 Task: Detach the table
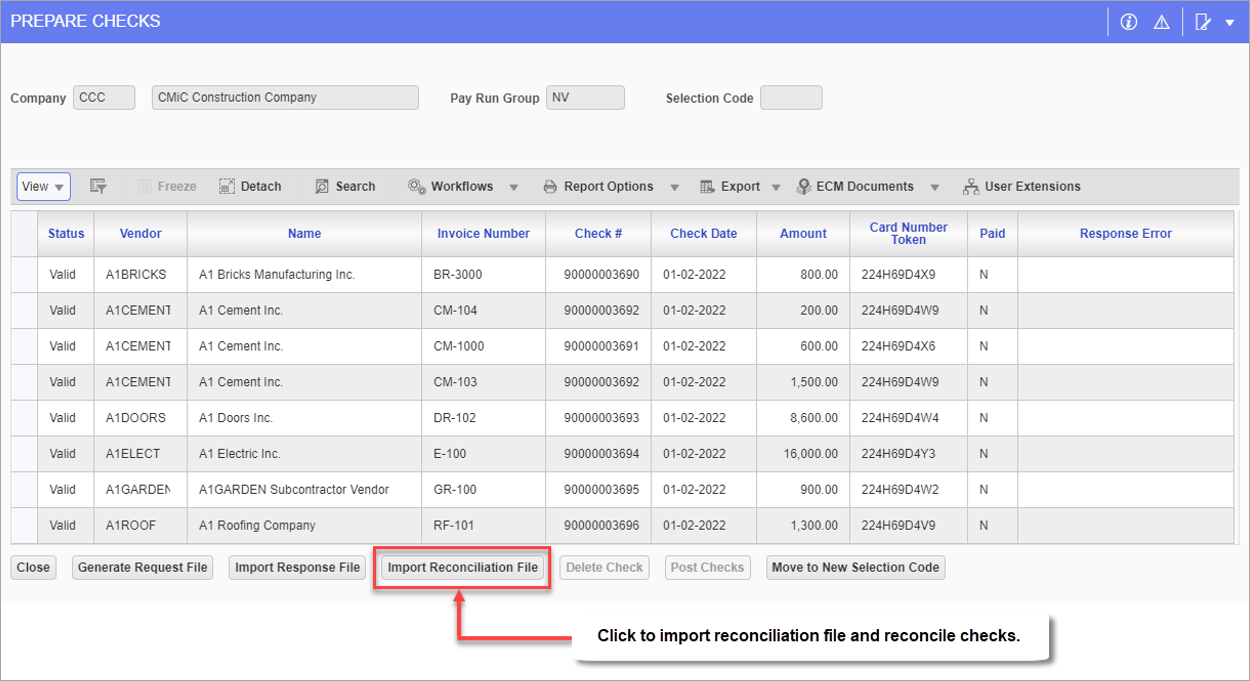(x=250, y=186)
